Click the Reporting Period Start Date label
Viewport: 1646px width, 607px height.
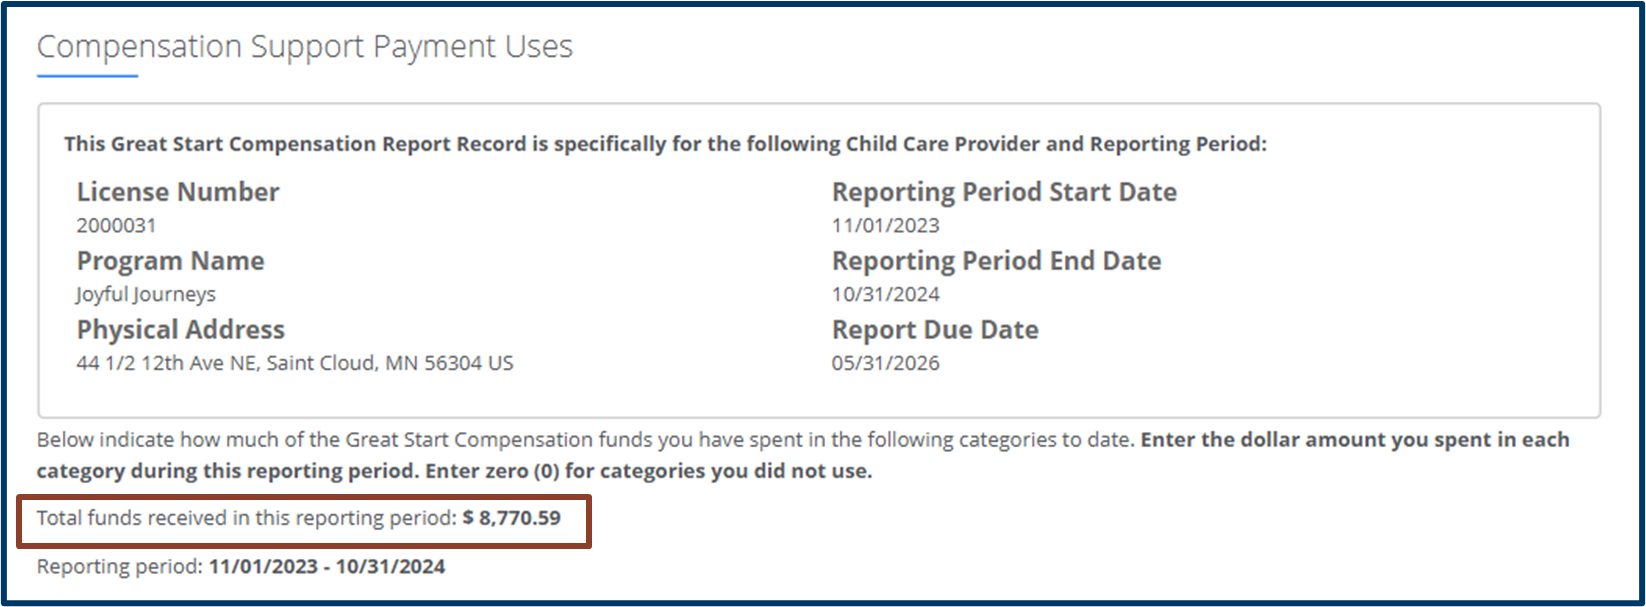point(1004,192)
